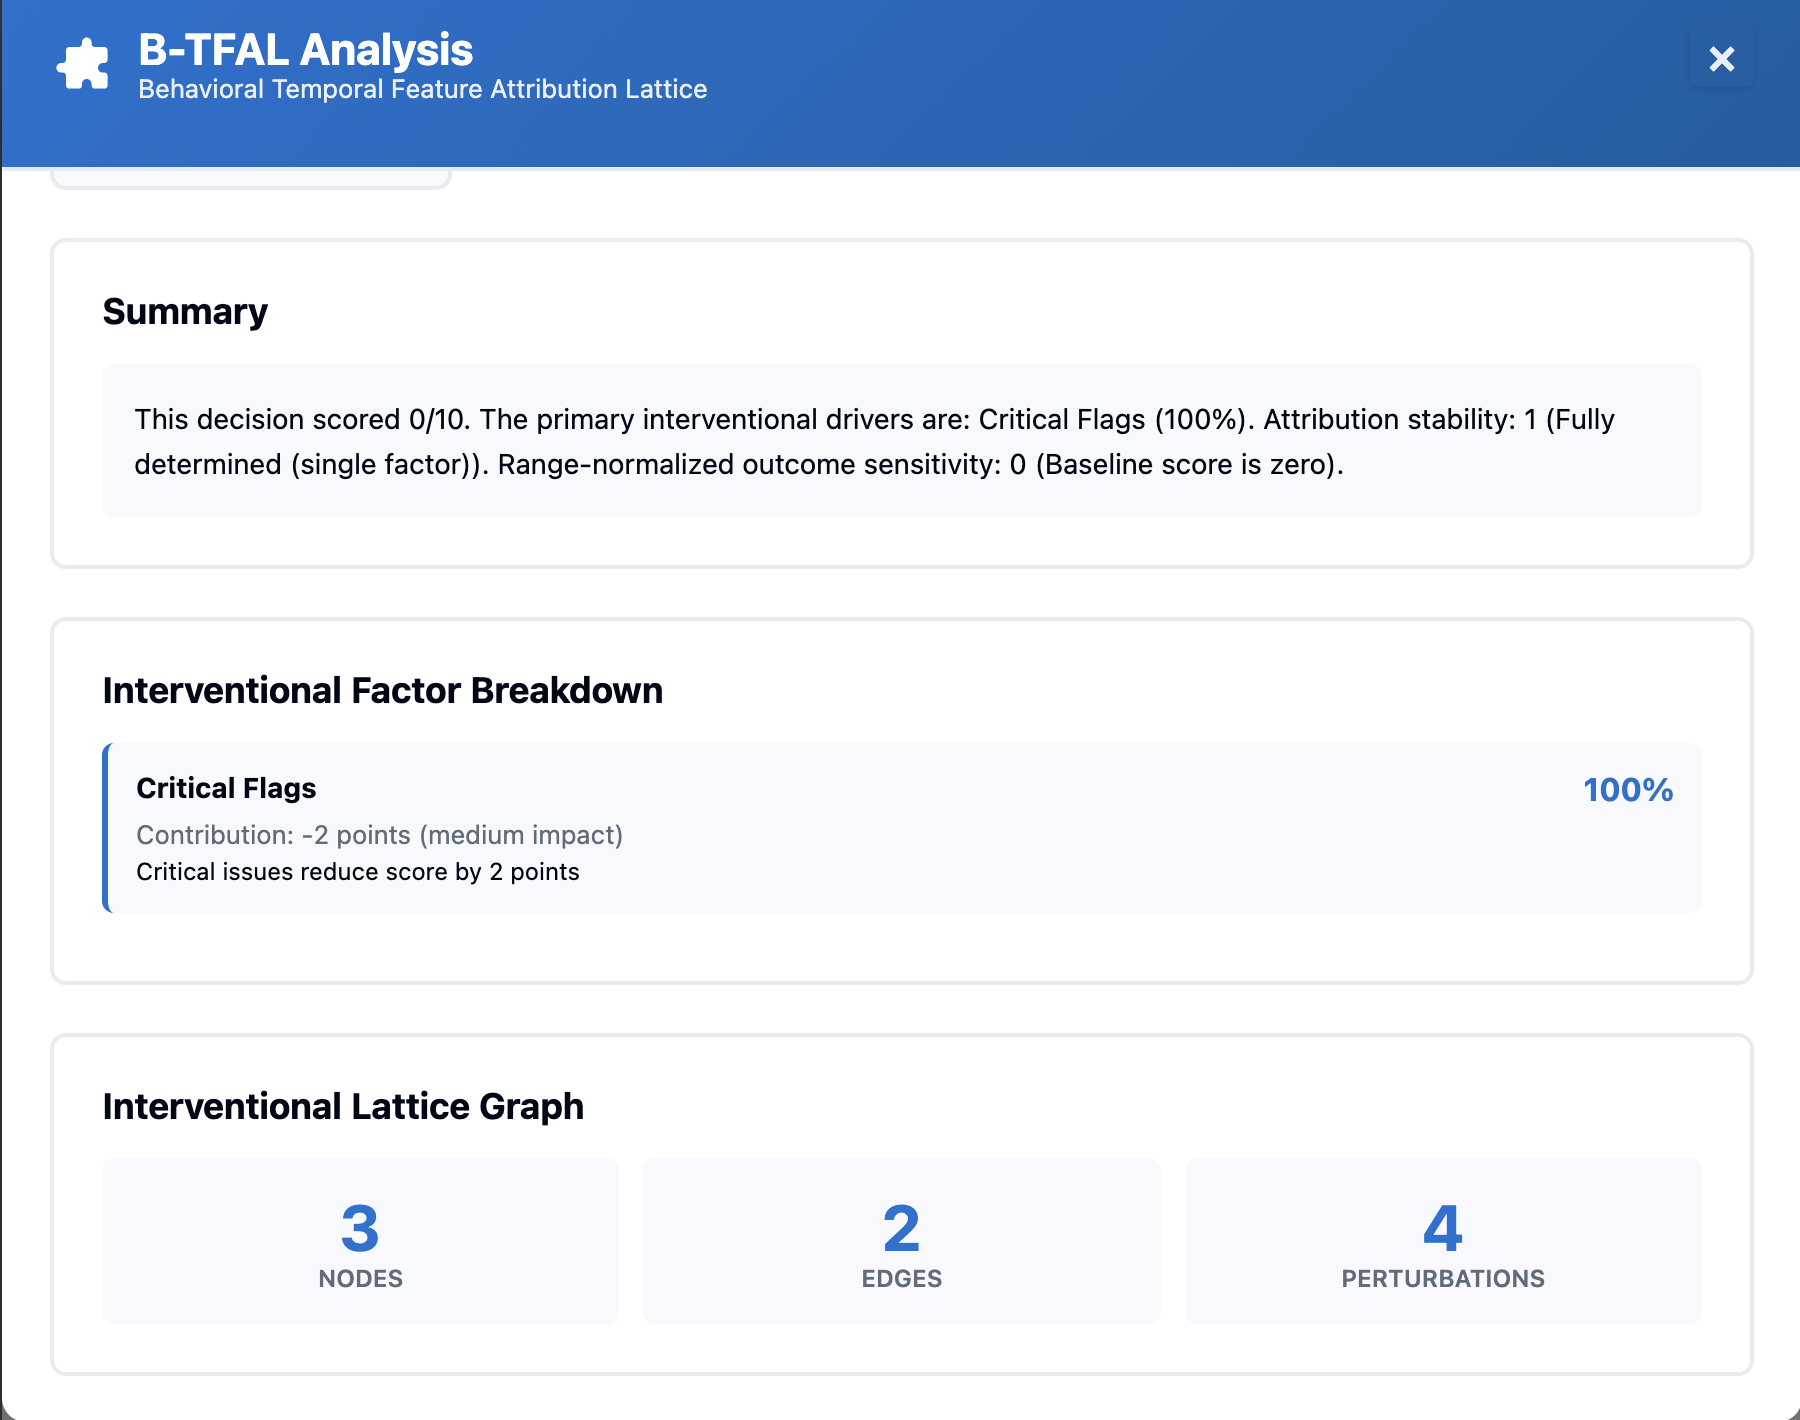Click the number 2 in Edges card

901,1228
